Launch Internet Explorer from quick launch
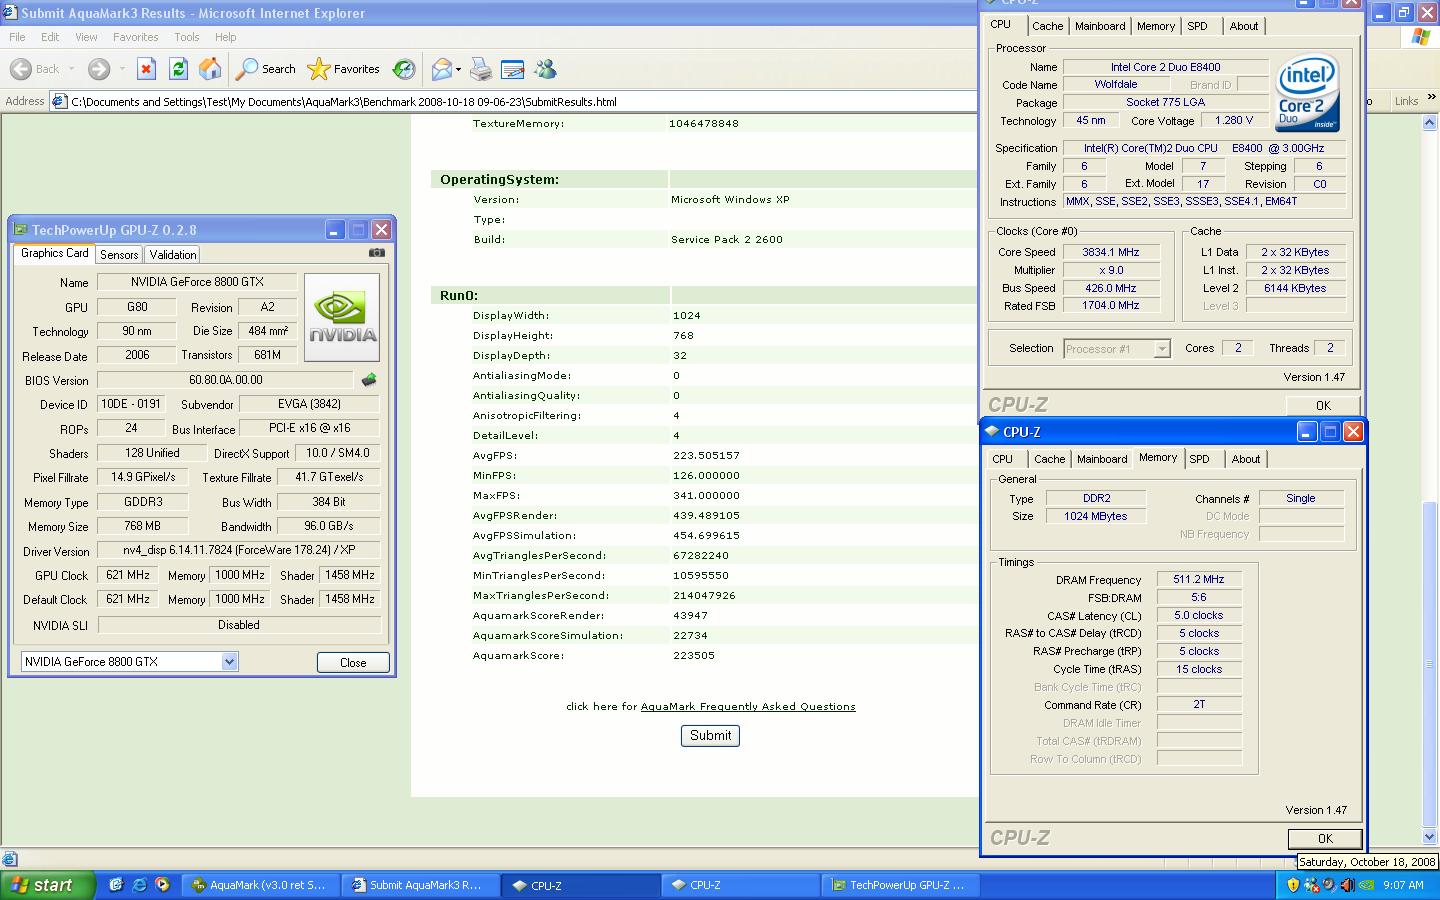Screen dimensions: 1440x900 (x=139, y=885)
